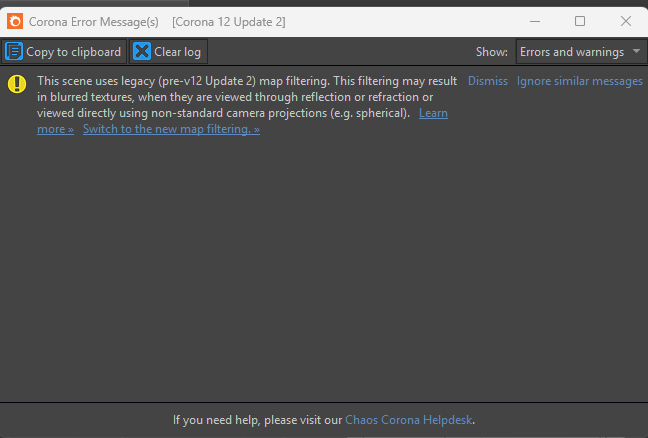Click Switch to the new map filtering
This screenshot has width=648, height=438.
[x=171, y=129]
